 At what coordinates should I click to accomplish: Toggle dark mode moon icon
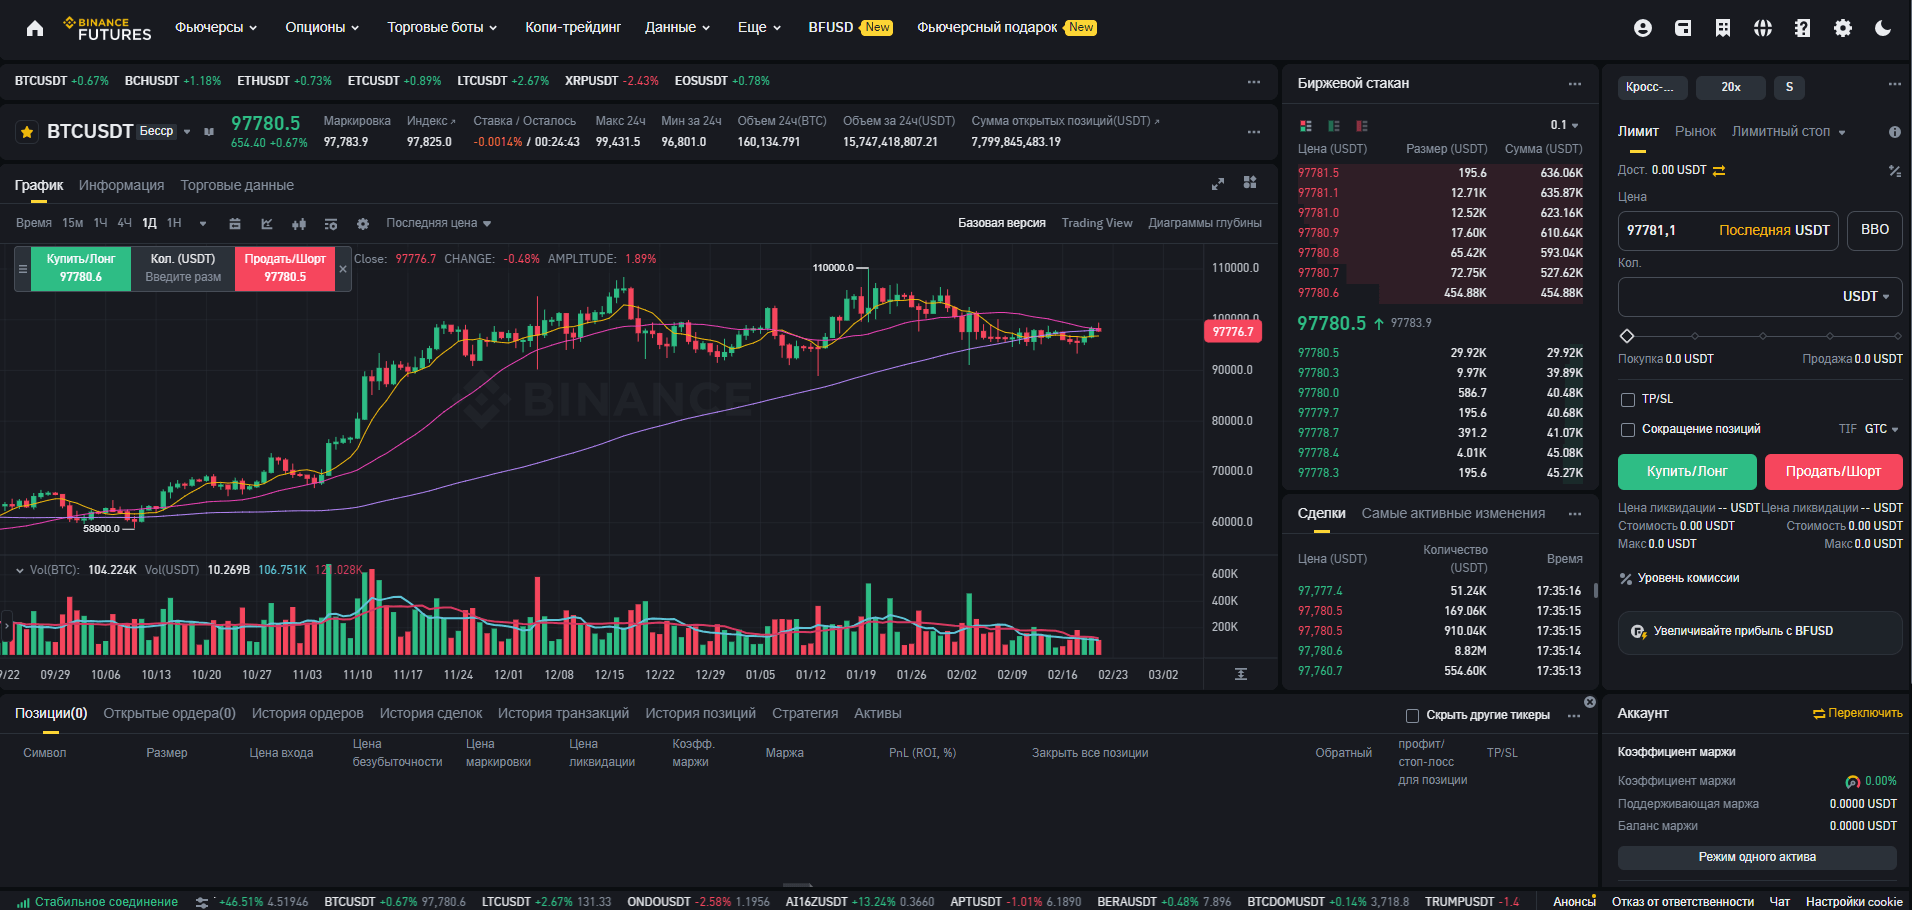(x=1883, y=28)
